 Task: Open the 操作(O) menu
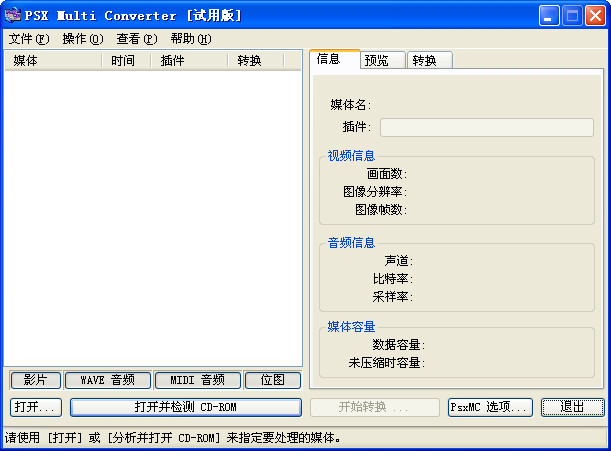coord(83,39)
